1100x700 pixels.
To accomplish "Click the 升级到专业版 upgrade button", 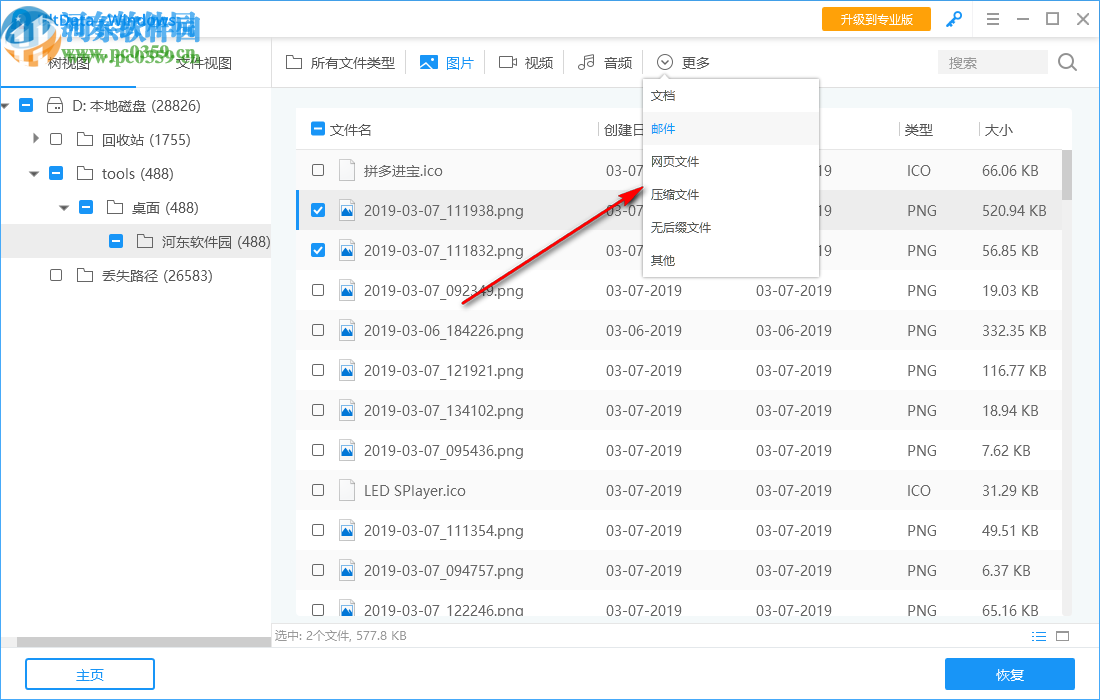I will [x=876, y=18].
